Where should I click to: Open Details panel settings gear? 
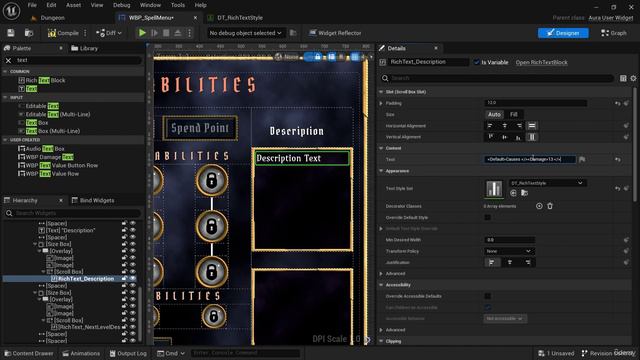633,78
